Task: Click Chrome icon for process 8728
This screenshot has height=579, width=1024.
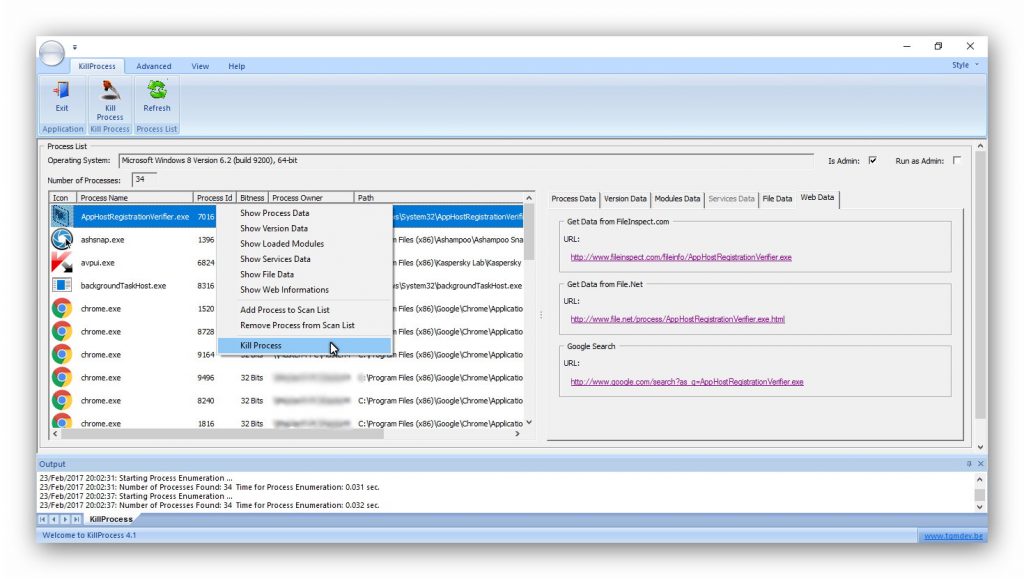Action: pyautogui.click(x=62, y=331)
